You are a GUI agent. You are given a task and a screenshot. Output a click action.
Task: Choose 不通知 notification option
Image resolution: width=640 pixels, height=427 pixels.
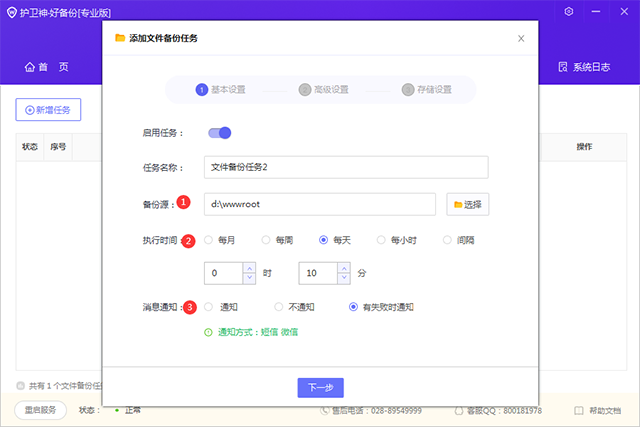click(x=278, y=307)
